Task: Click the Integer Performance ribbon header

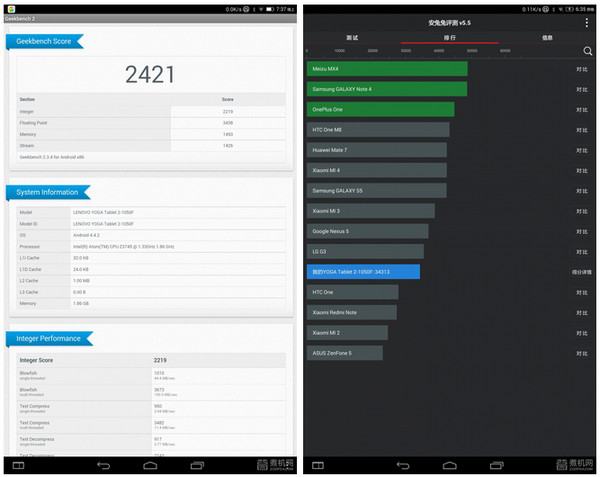Action: [49, 339]
